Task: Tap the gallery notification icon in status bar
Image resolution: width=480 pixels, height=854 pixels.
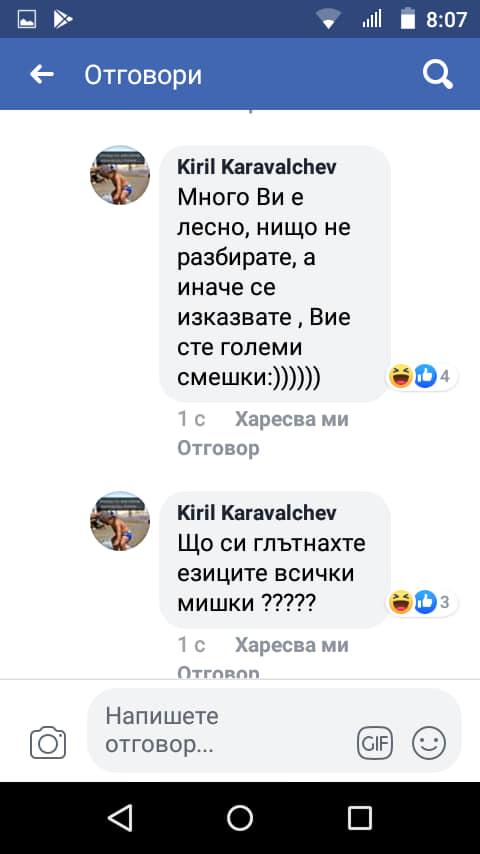Action: point(27,20)
